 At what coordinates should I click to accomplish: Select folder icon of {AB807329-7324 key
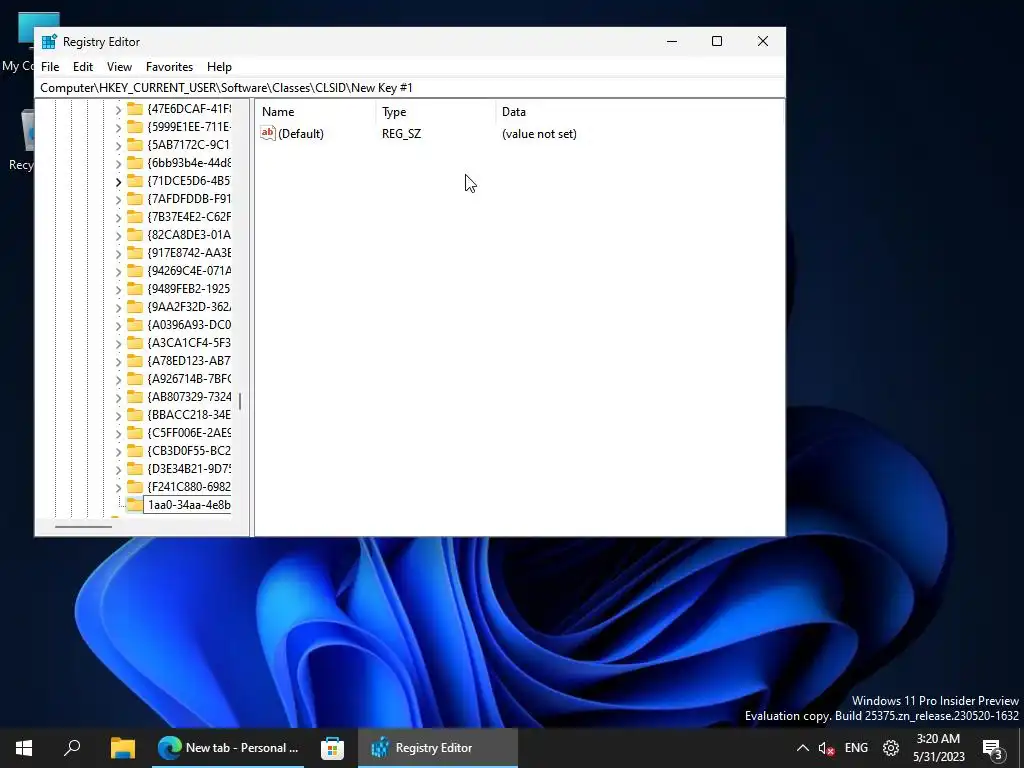click(x=135, y=396)
